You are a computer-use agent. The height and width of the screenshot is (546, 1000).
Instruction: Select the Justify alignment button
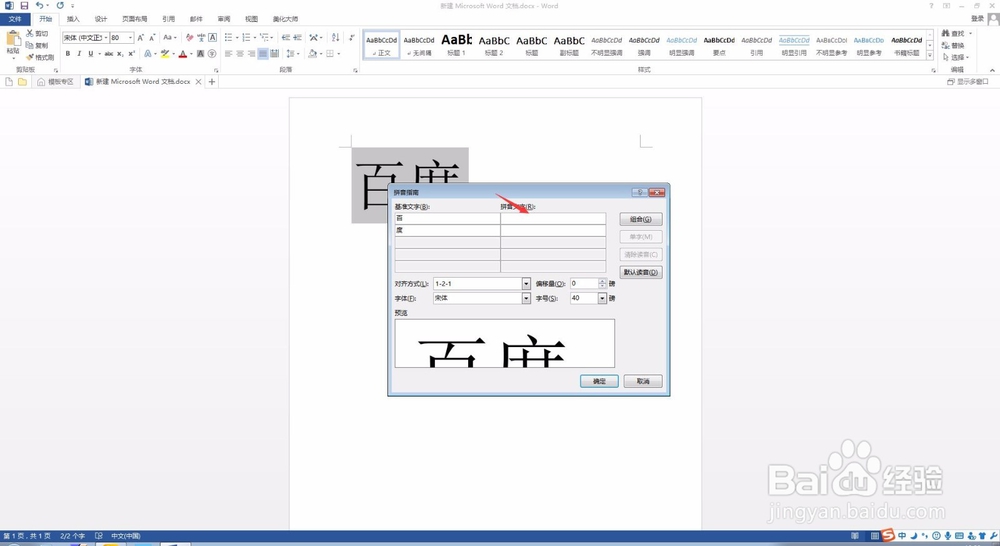263,54
